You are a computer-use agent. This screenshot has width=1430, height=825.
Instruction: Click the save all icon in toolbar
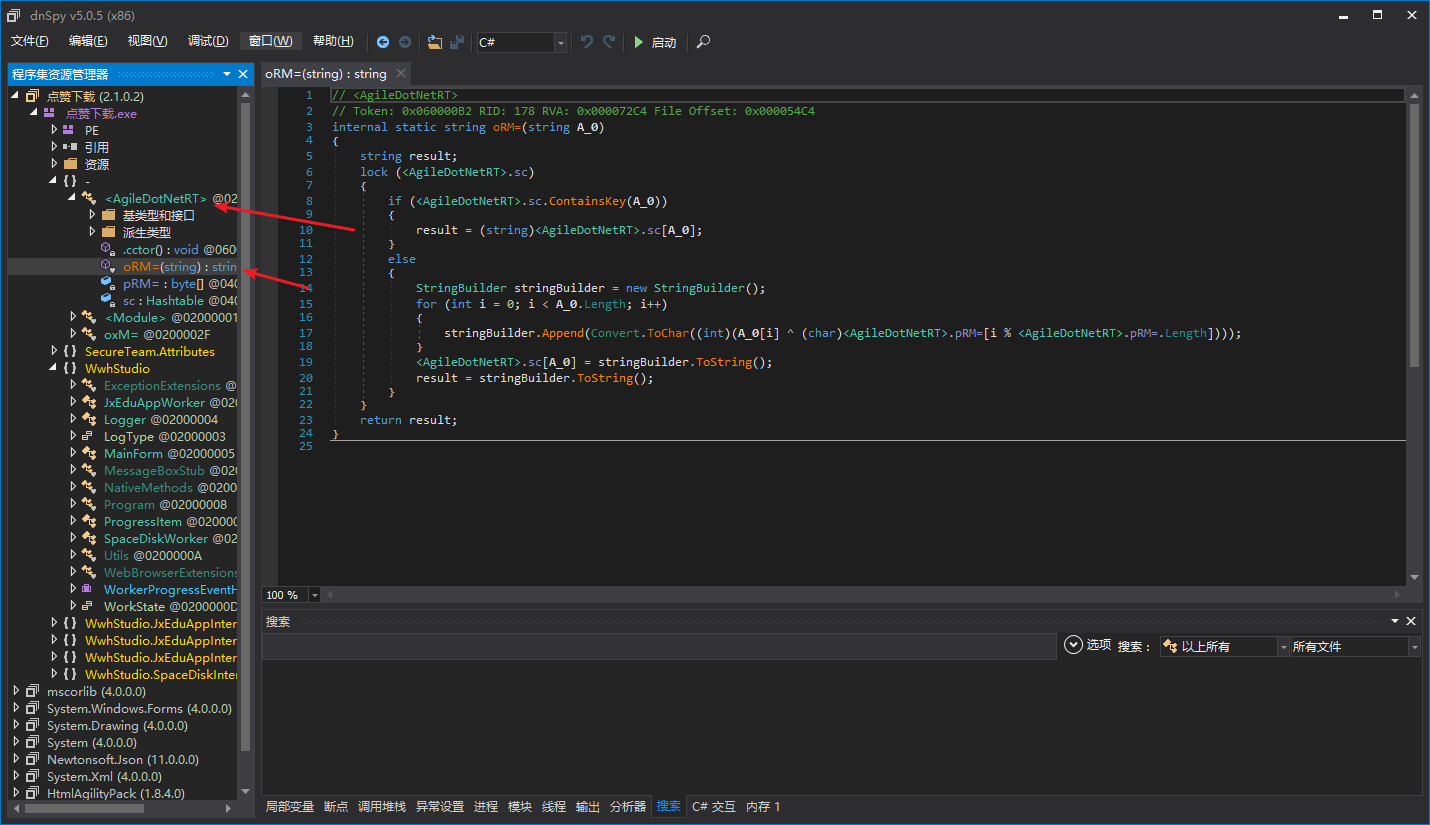[457, 42]
